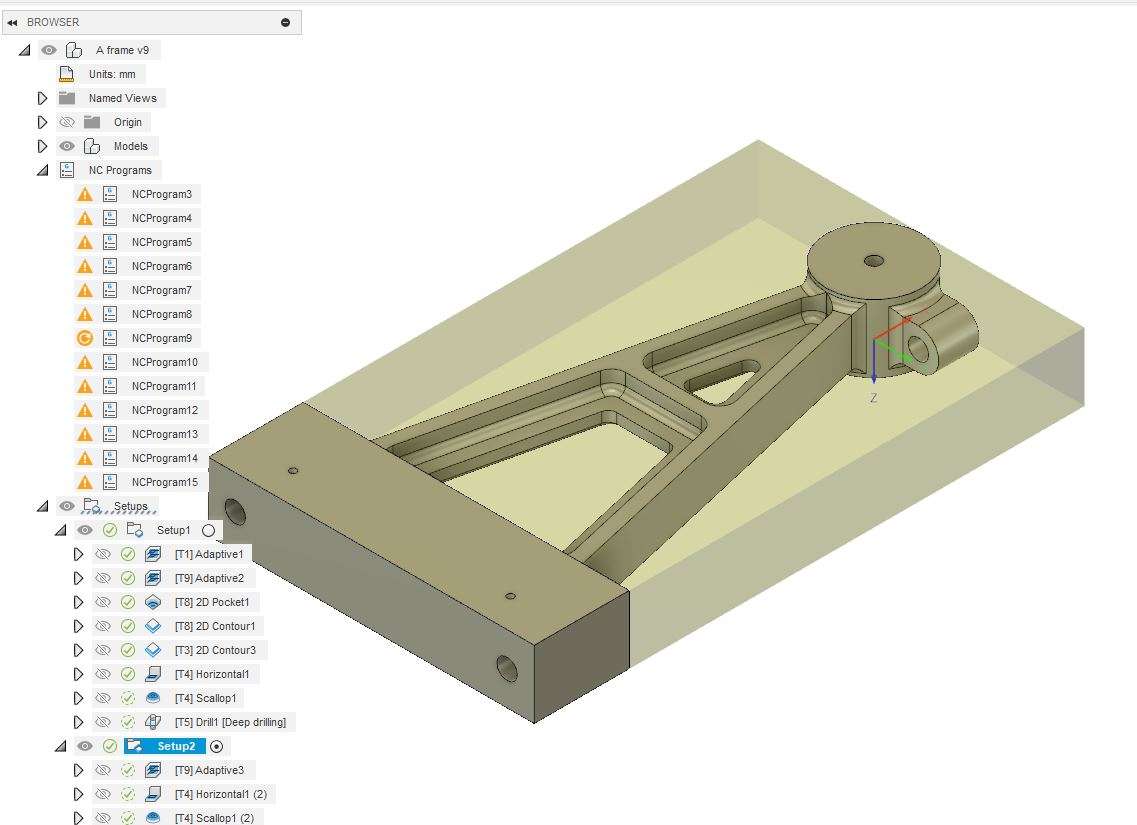Image resolution: width=1137 pixels, height=825 pixels.
Task: Click the green check status on Adaptive2
Action: [x=128, y=578]
